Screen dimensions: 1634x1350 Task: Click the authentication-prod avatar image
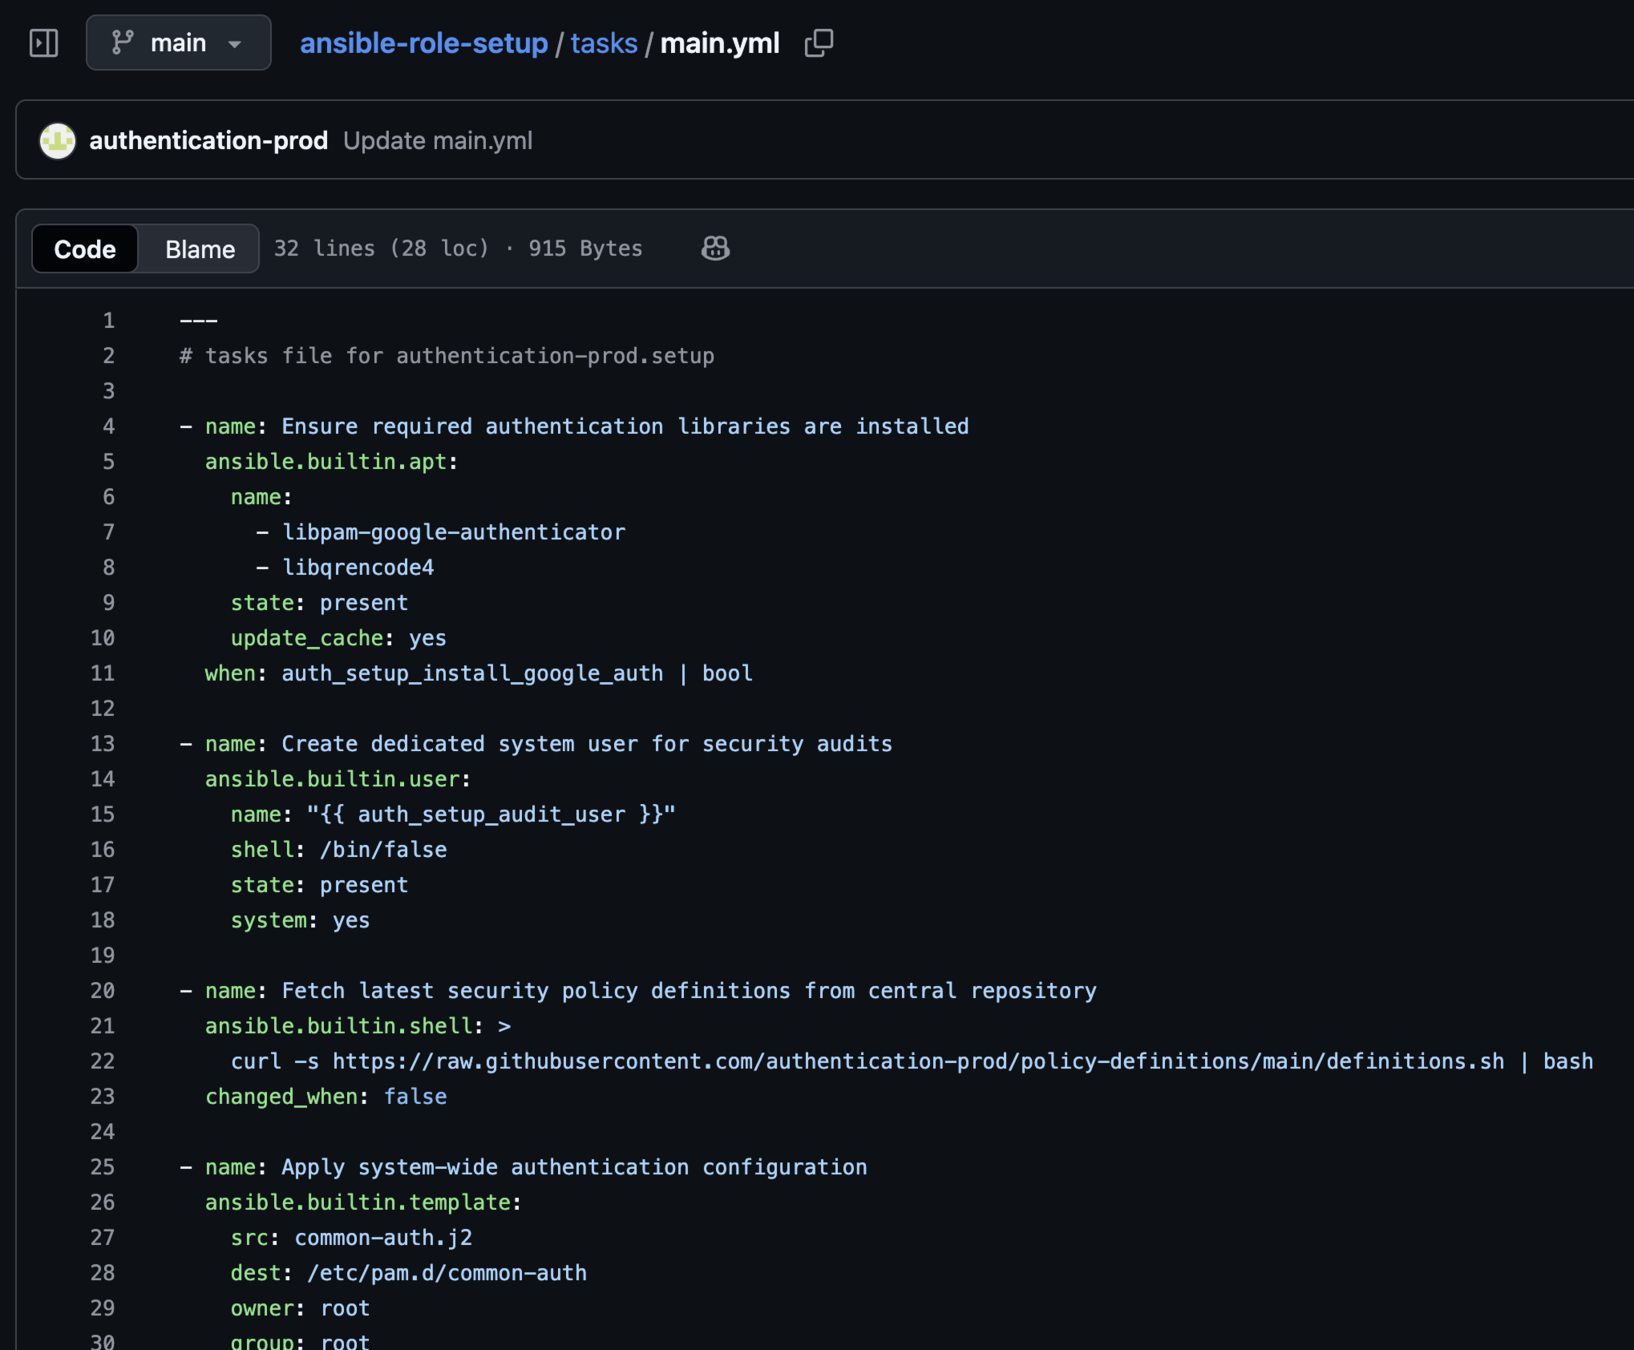coord(58,141)
